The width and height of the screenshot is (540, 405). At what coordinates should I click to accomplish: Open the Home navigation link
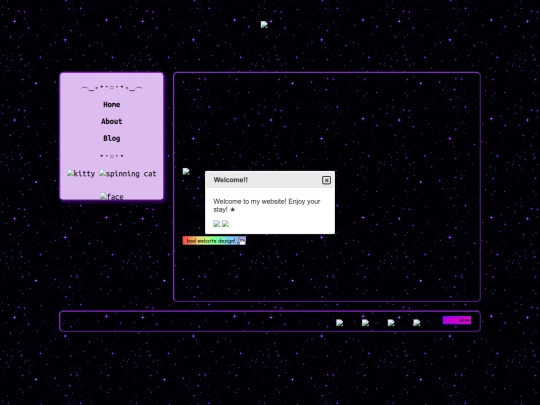pyautogui.click(x=112, y=105)
